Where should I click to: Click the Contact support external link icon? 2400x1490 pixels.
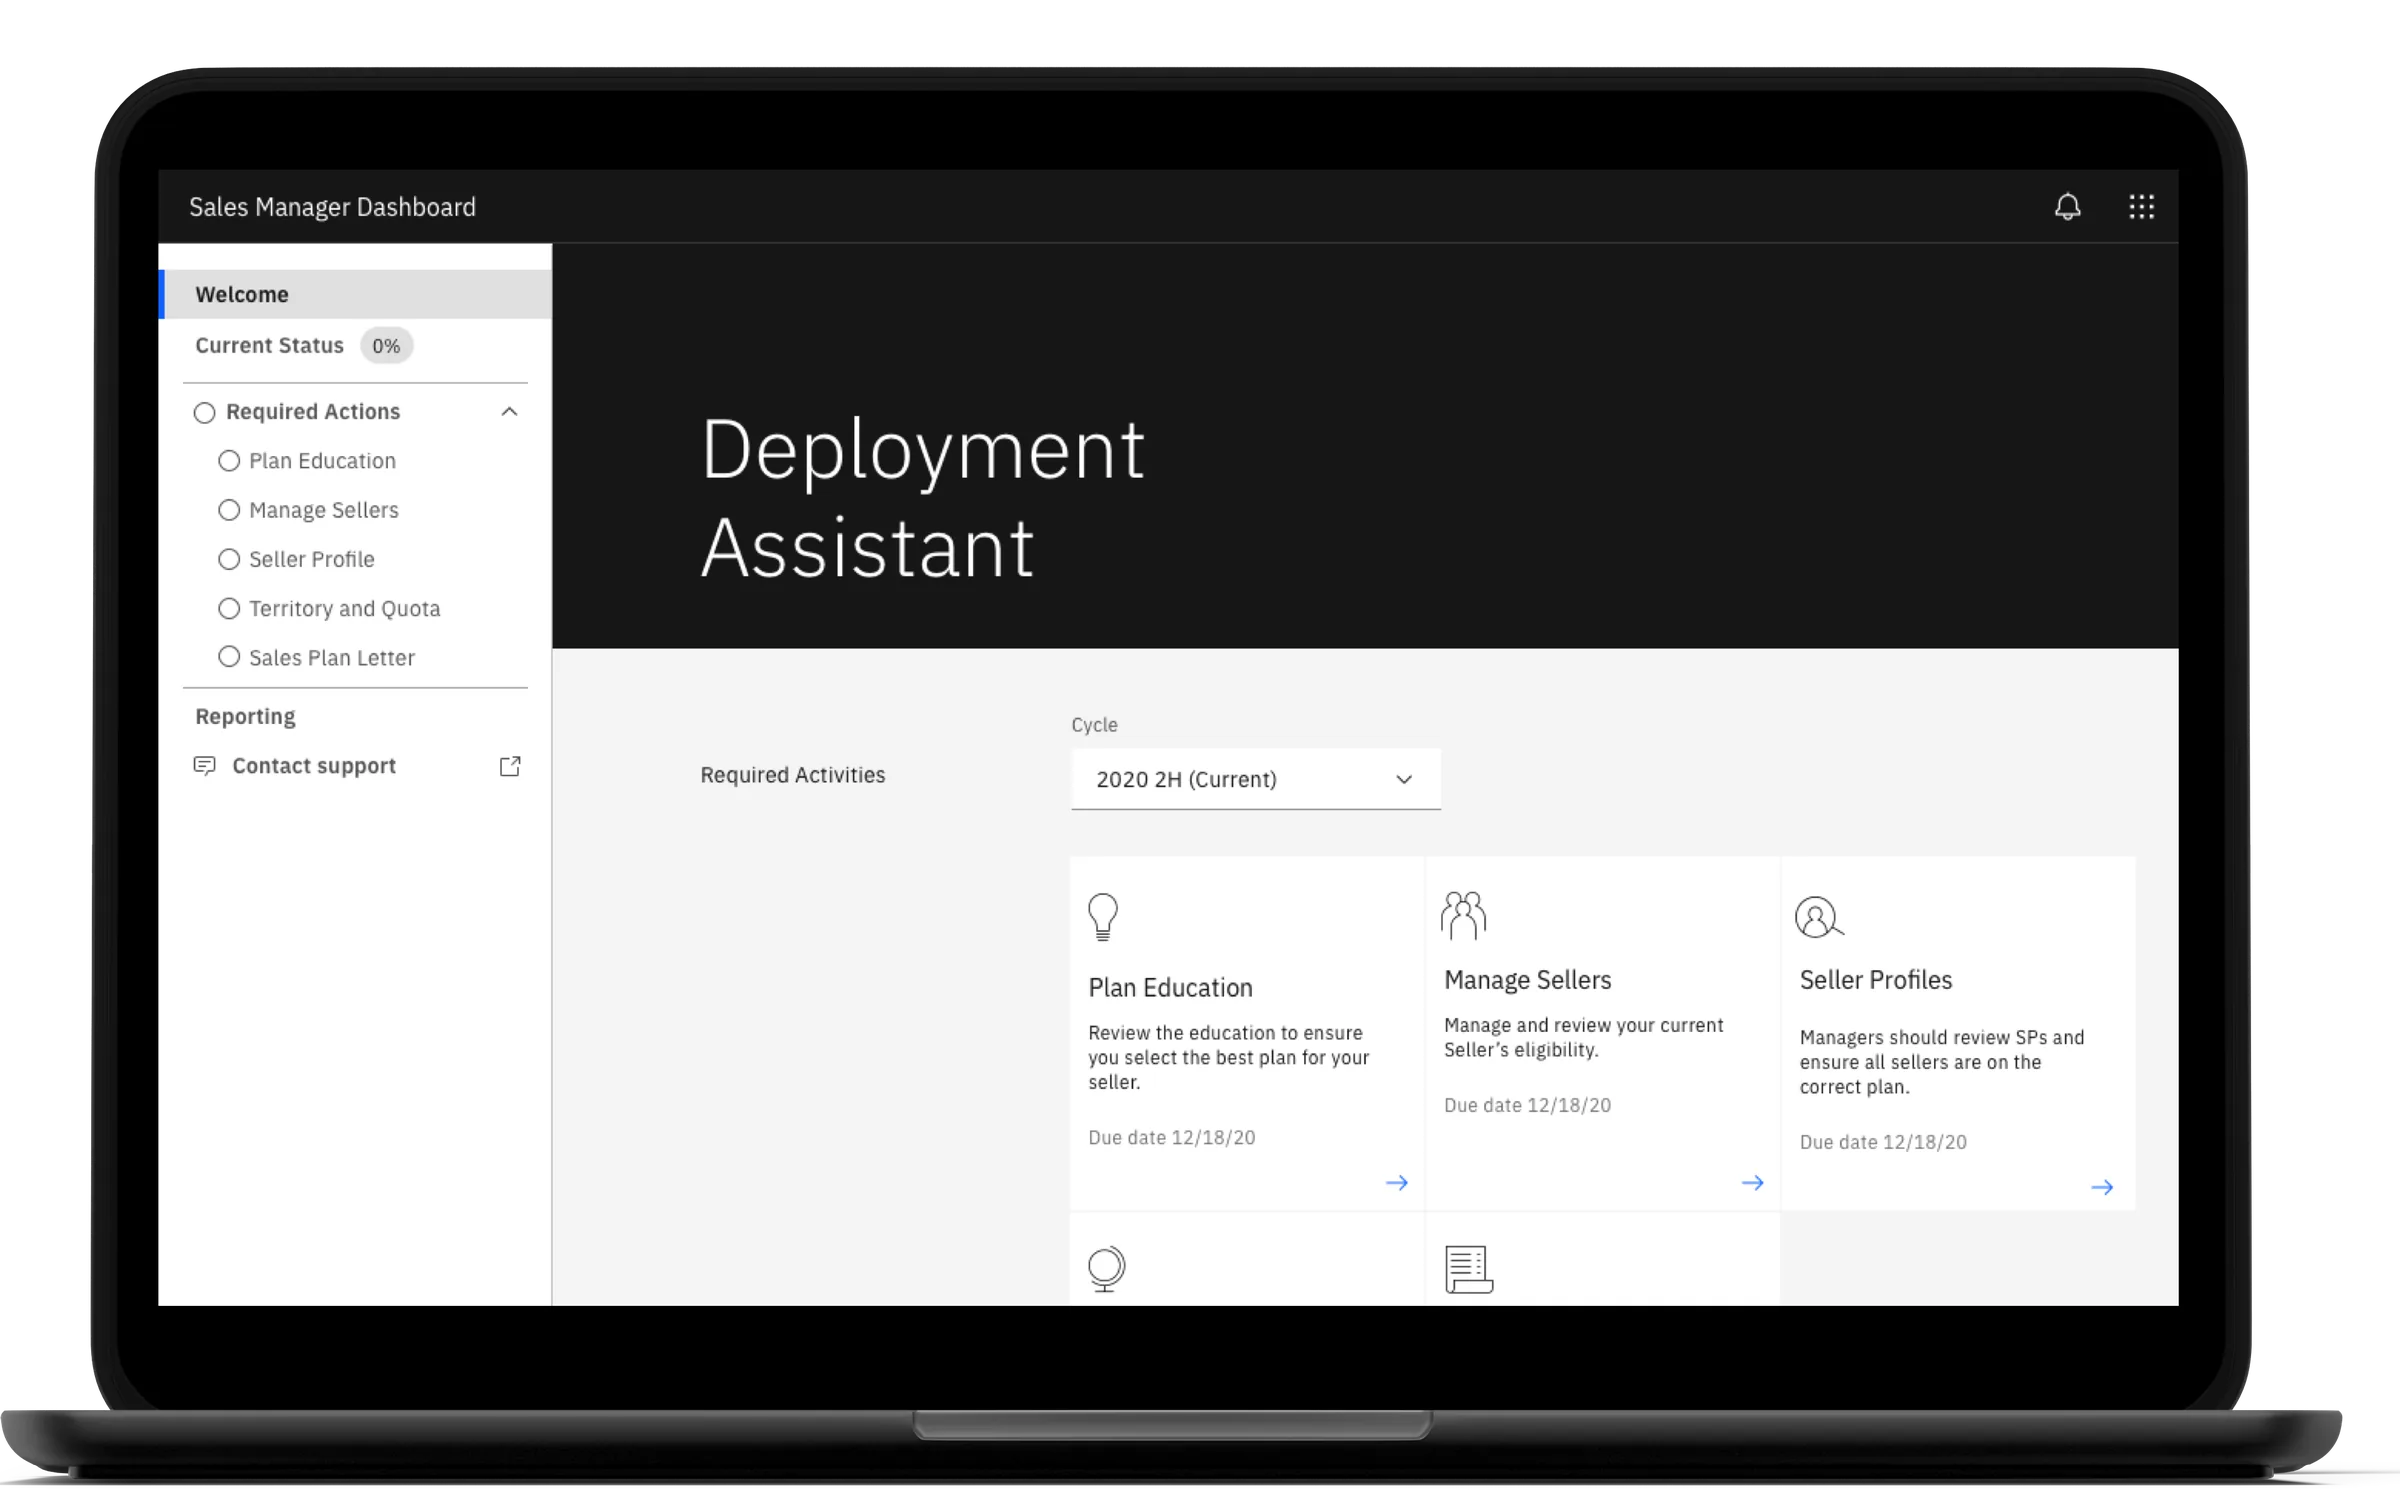pyautogui.click(x=510, y=766)
